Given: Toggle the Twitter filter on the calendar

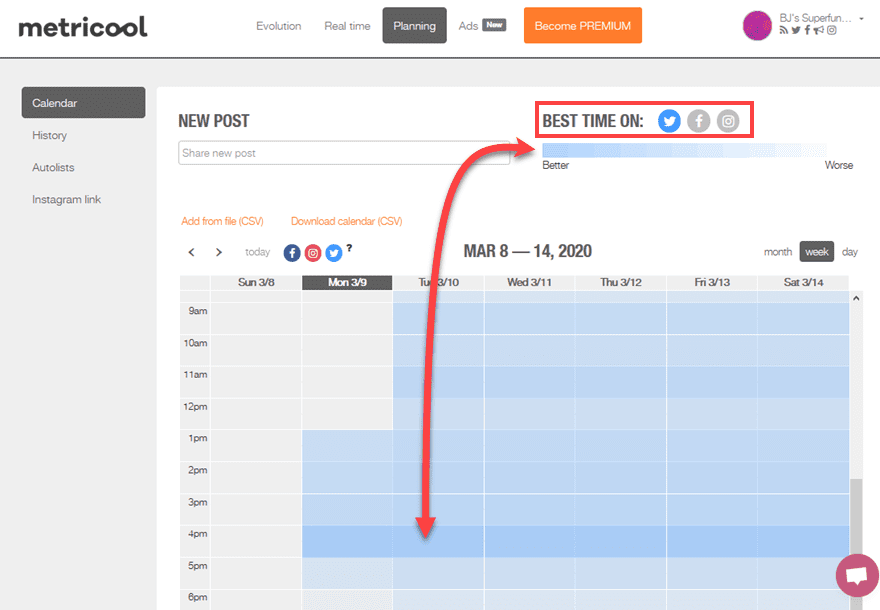Looking at the screenshot, I should (x=333, y=253).
